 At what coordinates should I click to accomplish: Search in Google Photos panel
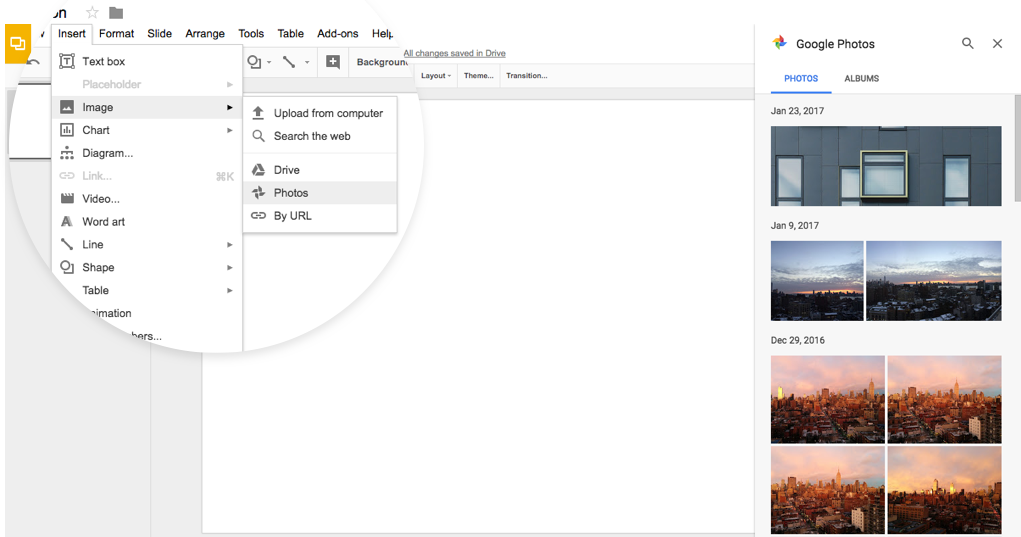[x=968, y=44]
